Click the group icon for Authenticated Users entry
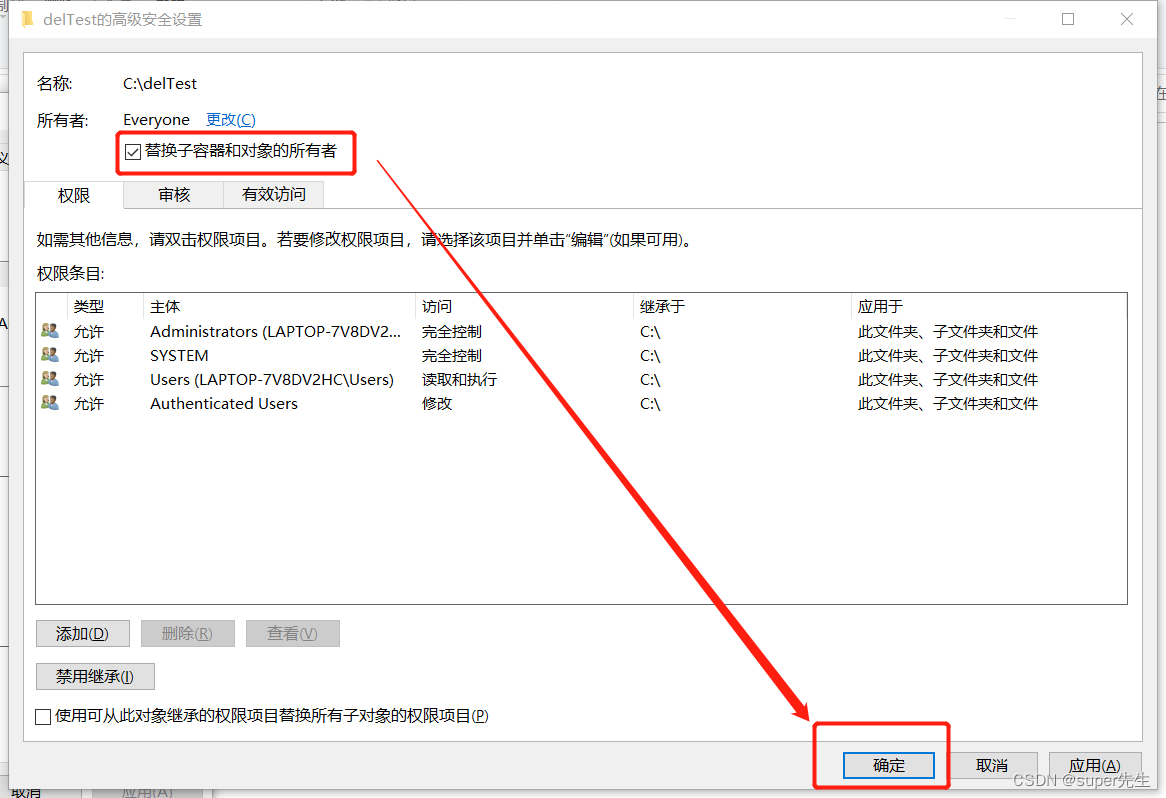This screenshot has height=798, width=1166. tap(50, 402)
